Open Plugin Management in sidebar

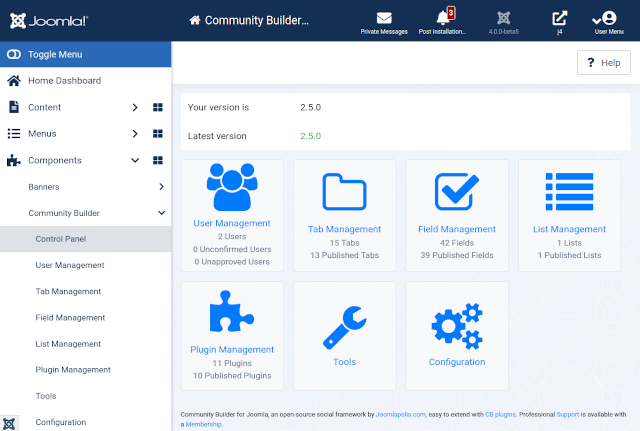coord(73,370)
